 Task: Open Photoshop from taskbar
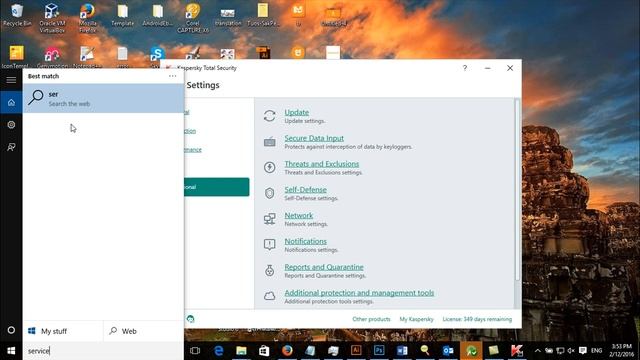[379, 351]
